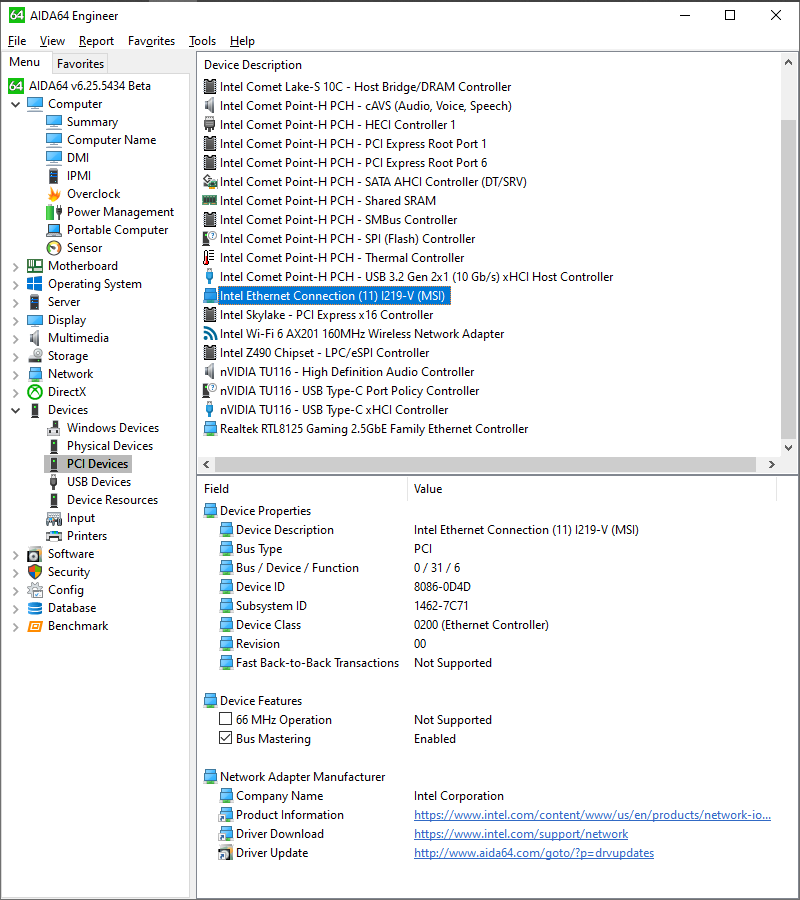
Task: Expand the Motherboard tree node
Action: tap(15, 266)
